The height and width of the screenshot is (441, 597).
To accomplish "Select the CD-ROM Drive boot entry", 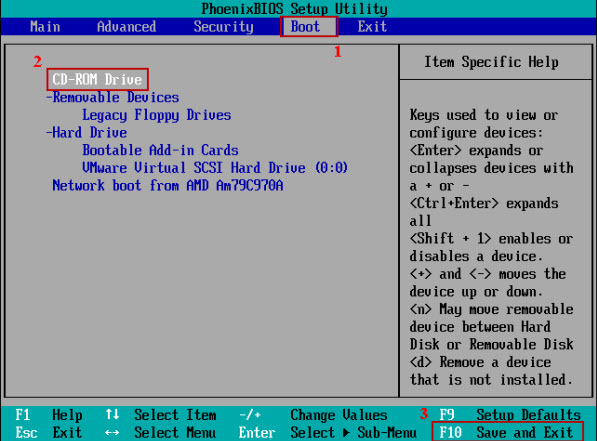I will (x=97, y=79).
